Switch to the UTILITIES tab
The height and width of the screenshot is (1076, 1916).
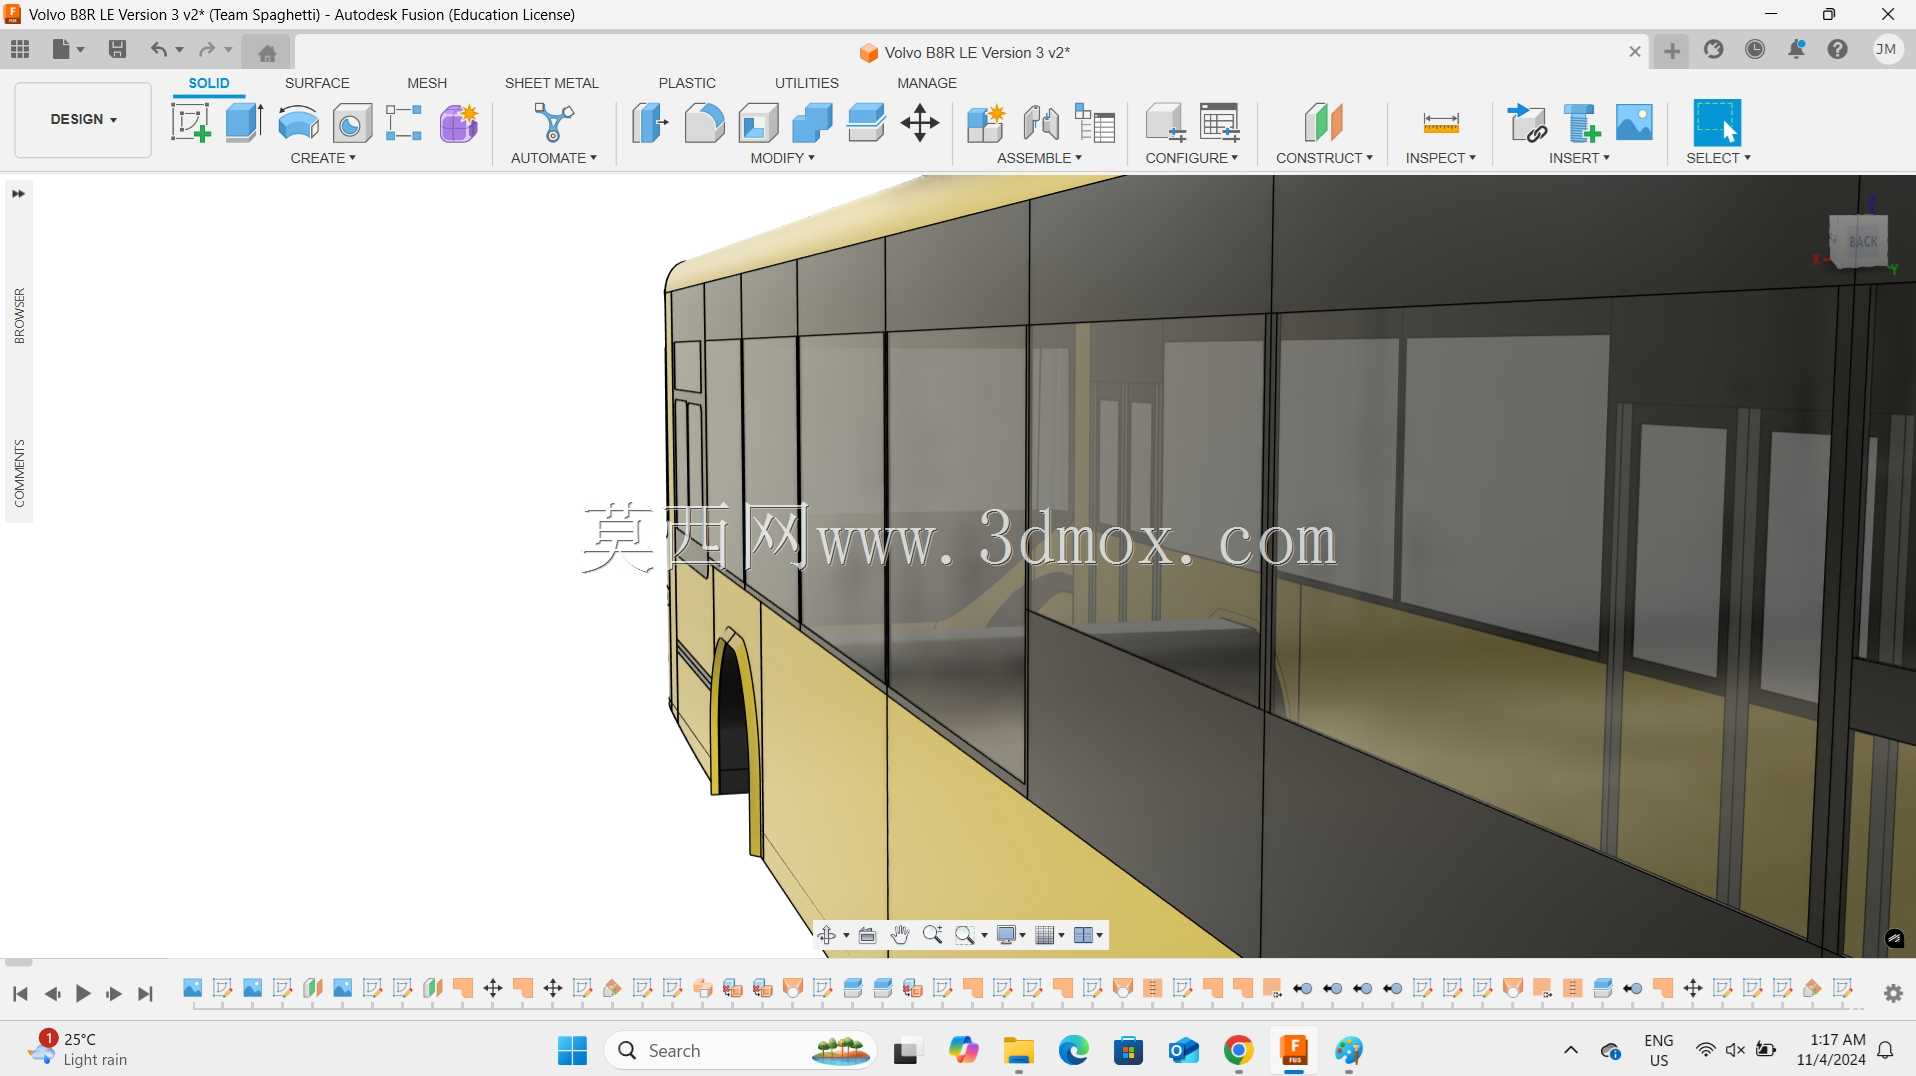point(806,83)
